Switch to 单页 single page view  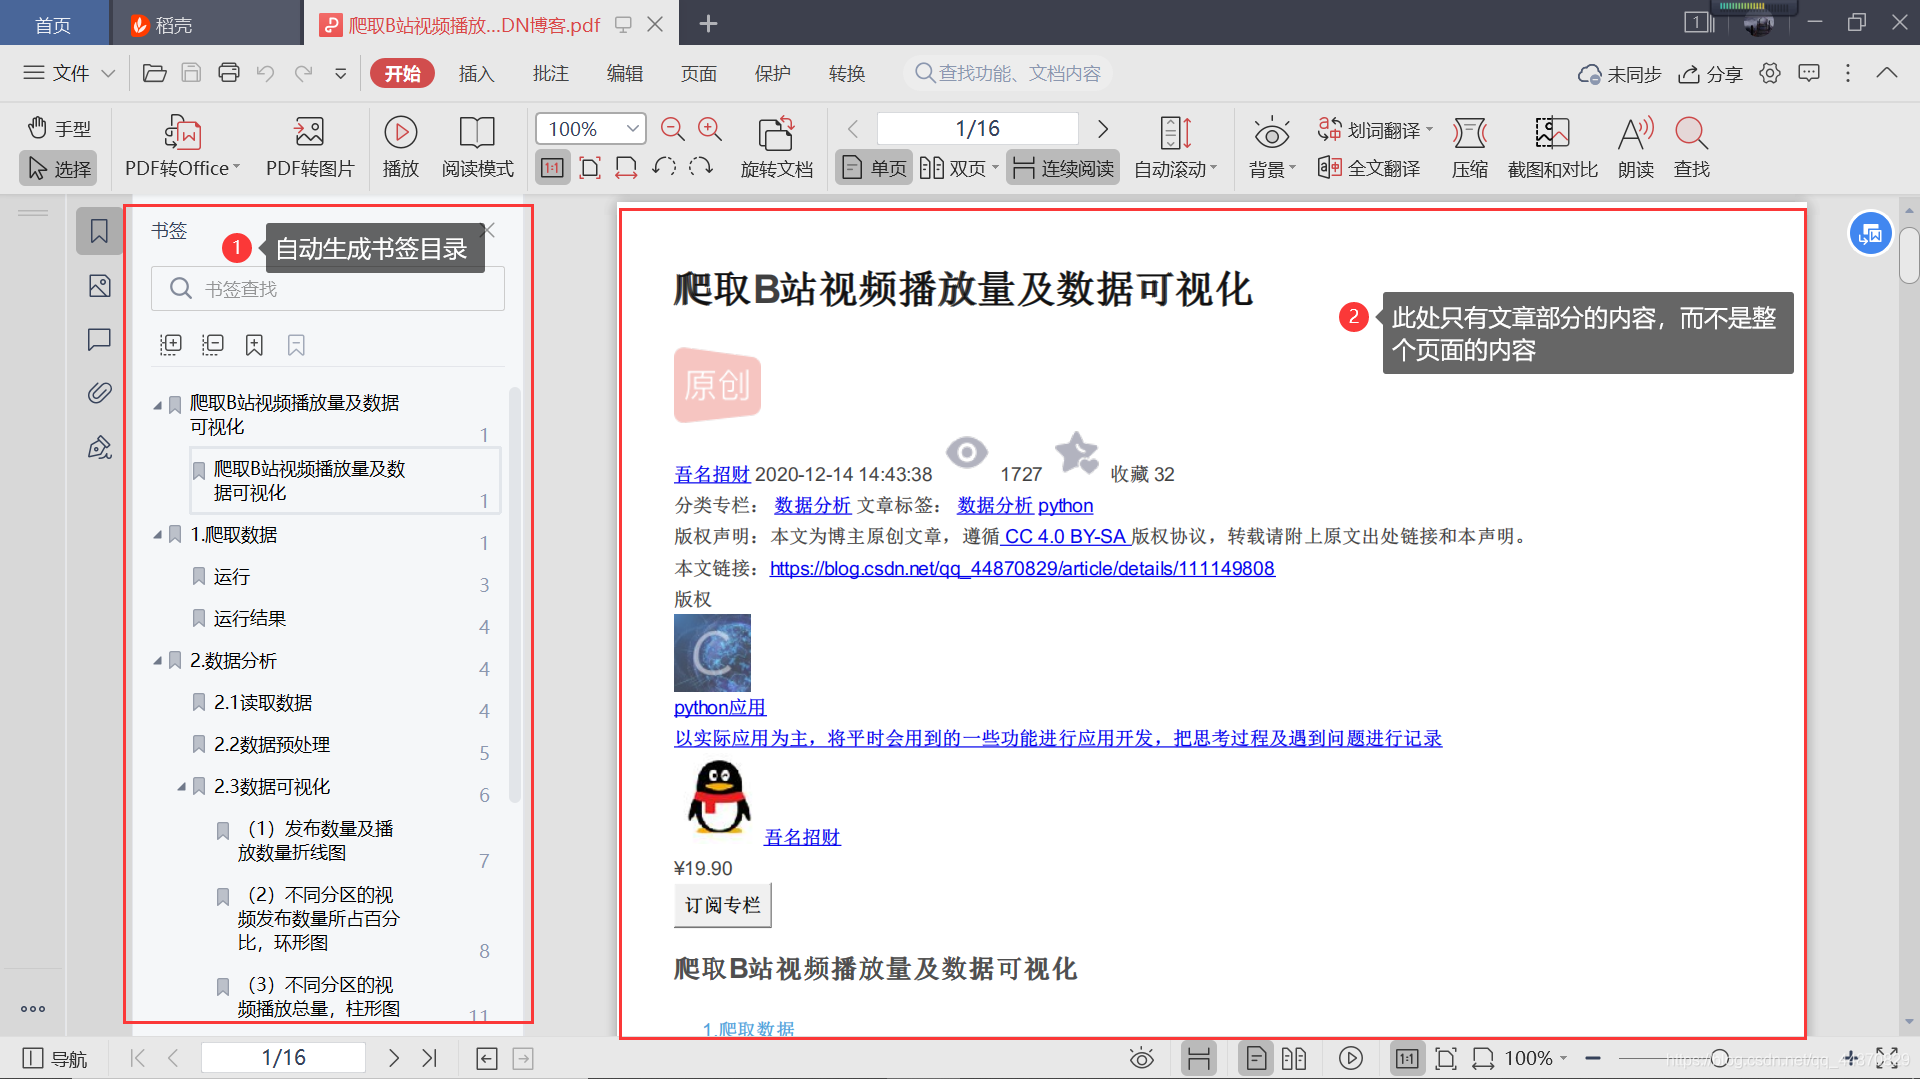874,168
